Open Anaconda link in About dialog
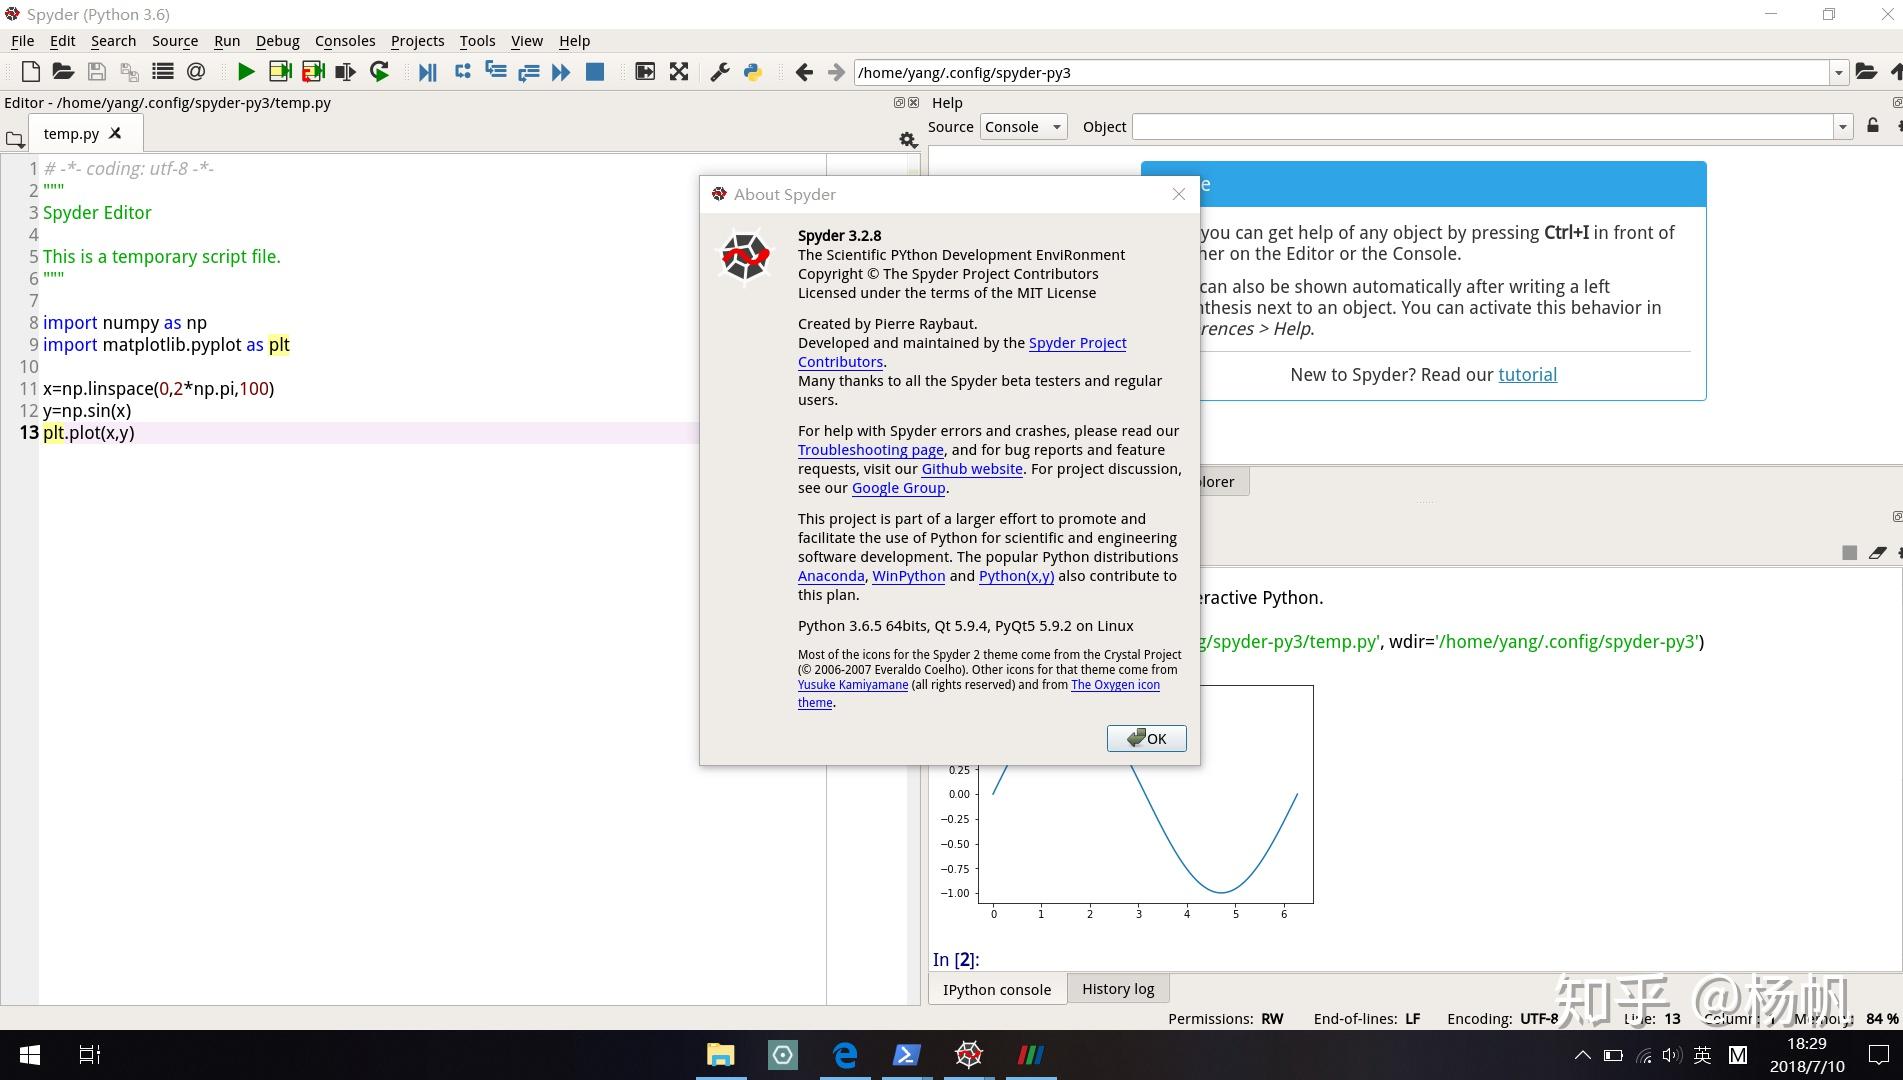The height and width of the screenshot is (1080, 1903). pos(831,576)
